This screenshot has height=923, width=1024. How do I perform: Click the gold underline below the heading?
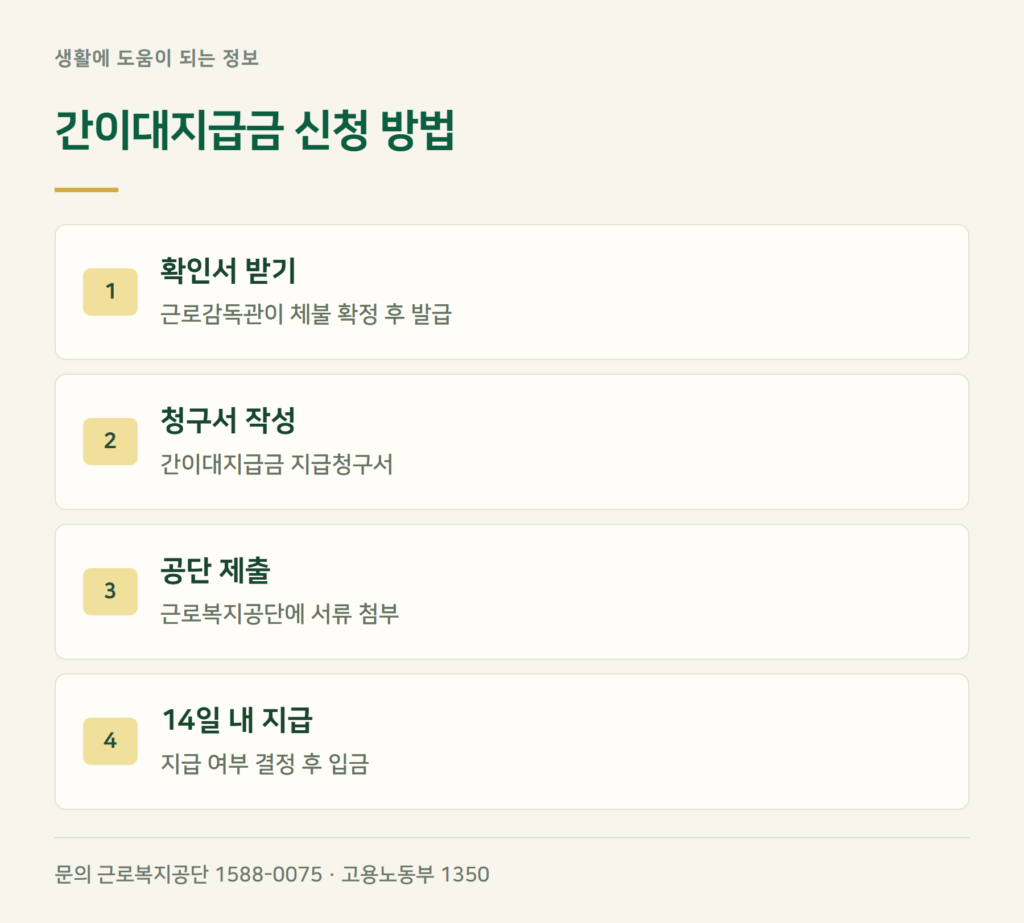point(86,190)
